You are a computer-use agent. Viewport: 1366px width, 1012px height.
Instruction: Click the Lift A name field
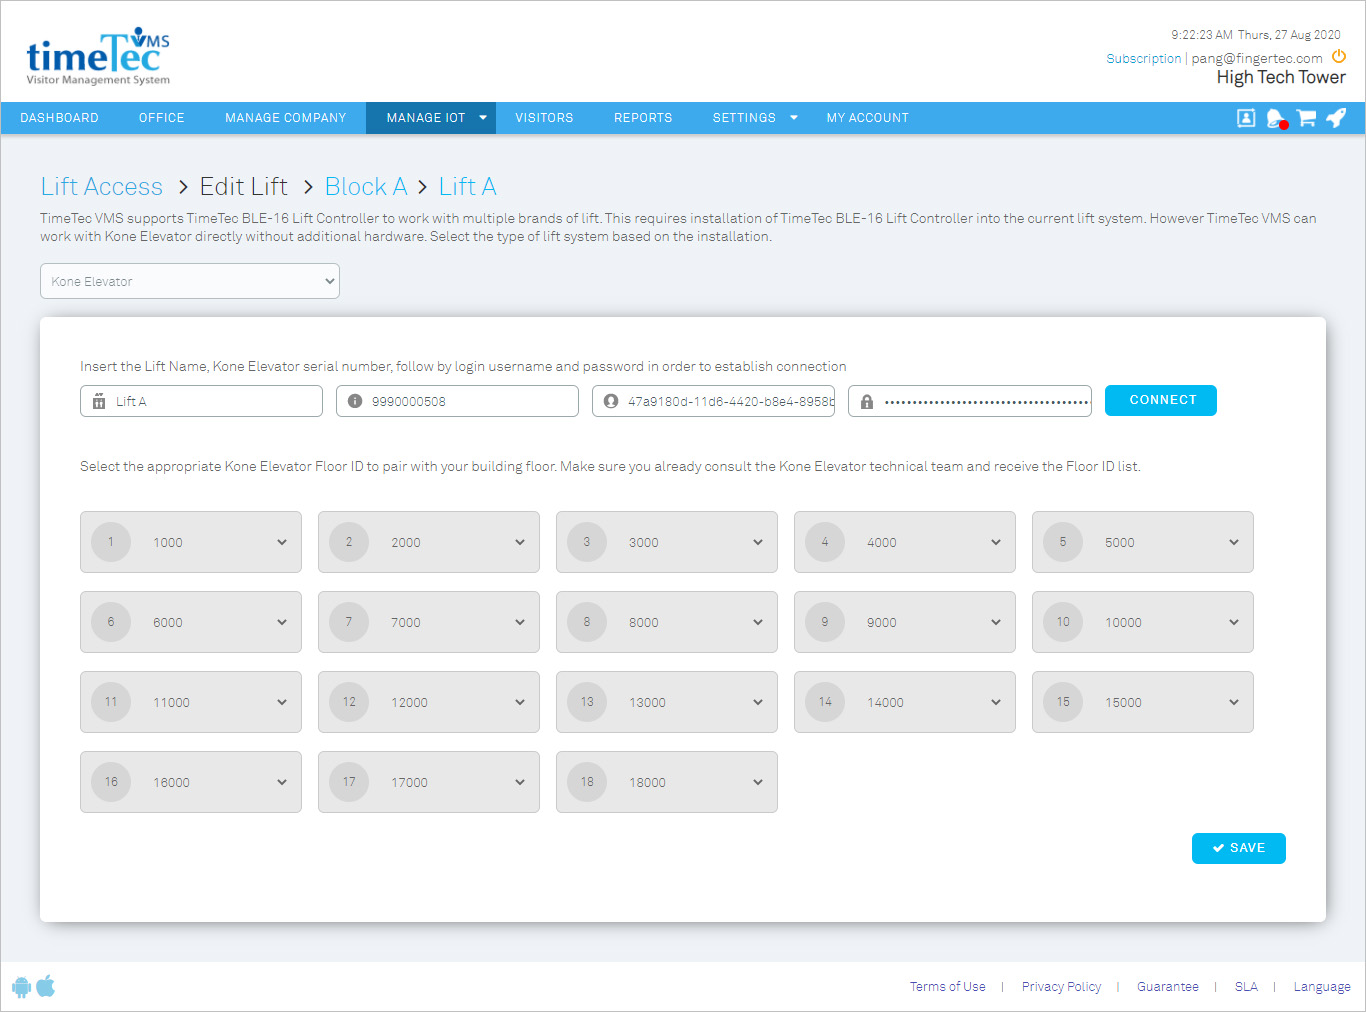201,401
